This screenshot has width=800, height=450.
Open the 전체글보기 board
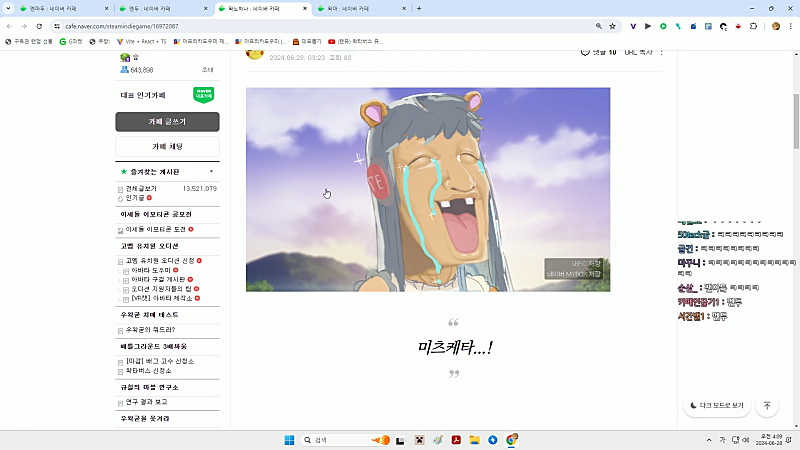[141, 189]
